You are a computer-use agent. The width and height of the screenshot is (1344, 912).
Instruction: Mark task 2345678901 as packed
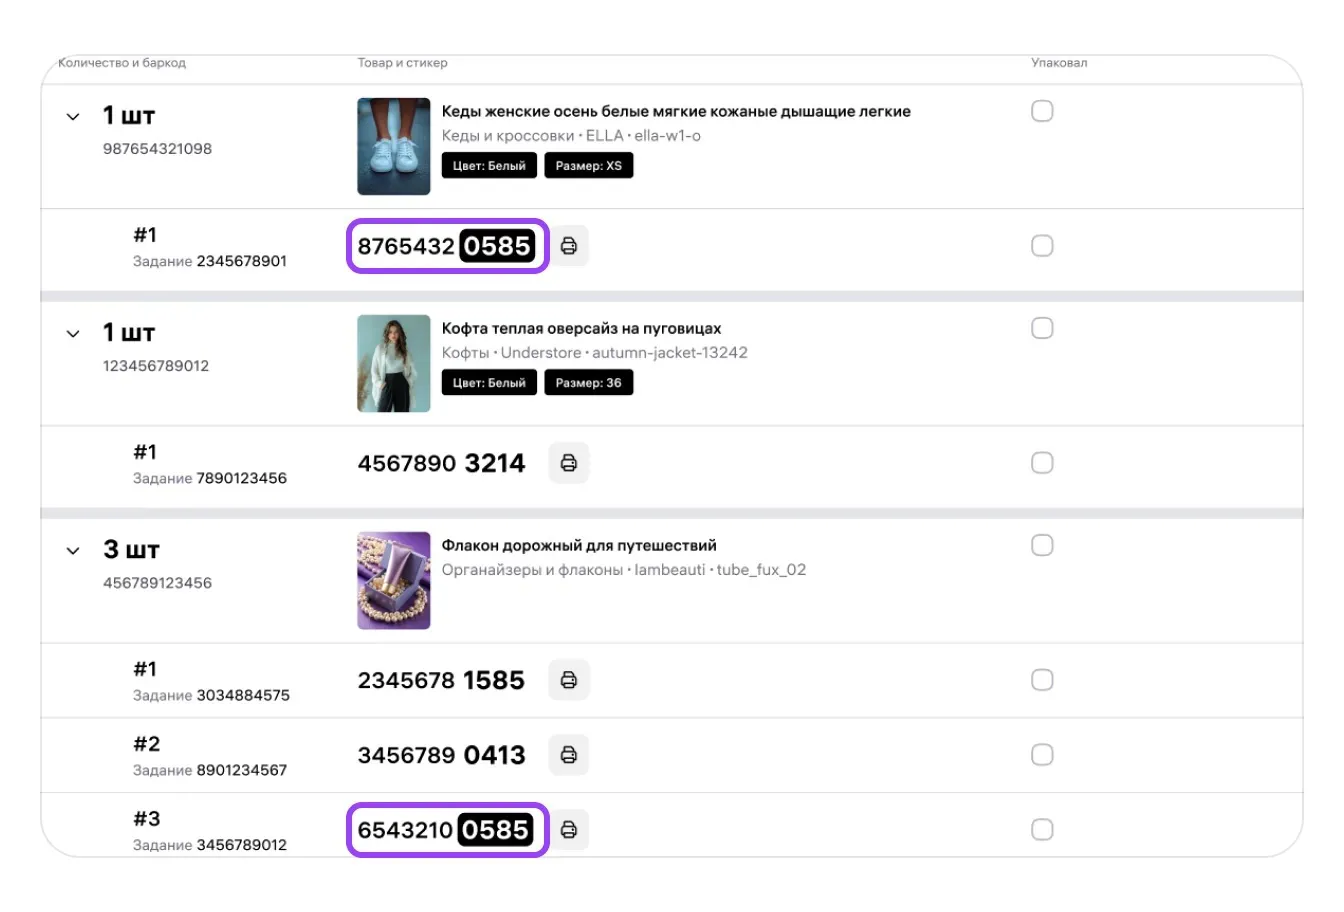pos(1042,246)
